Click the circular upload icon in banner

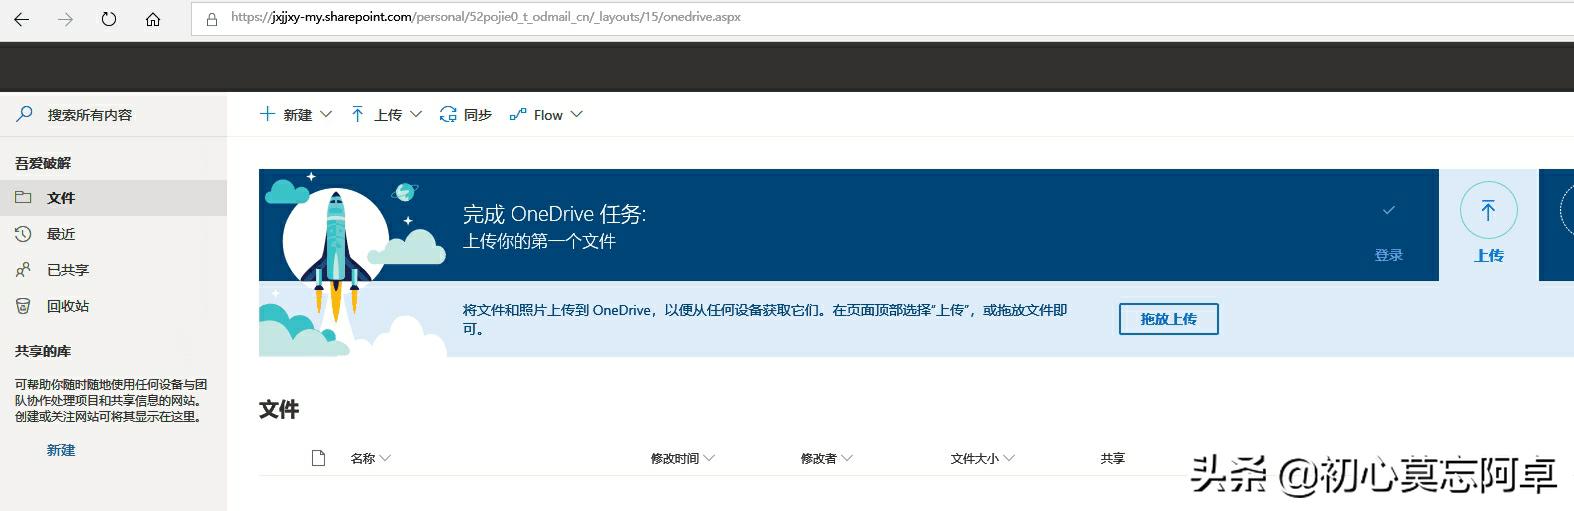tap(1488, 211)
